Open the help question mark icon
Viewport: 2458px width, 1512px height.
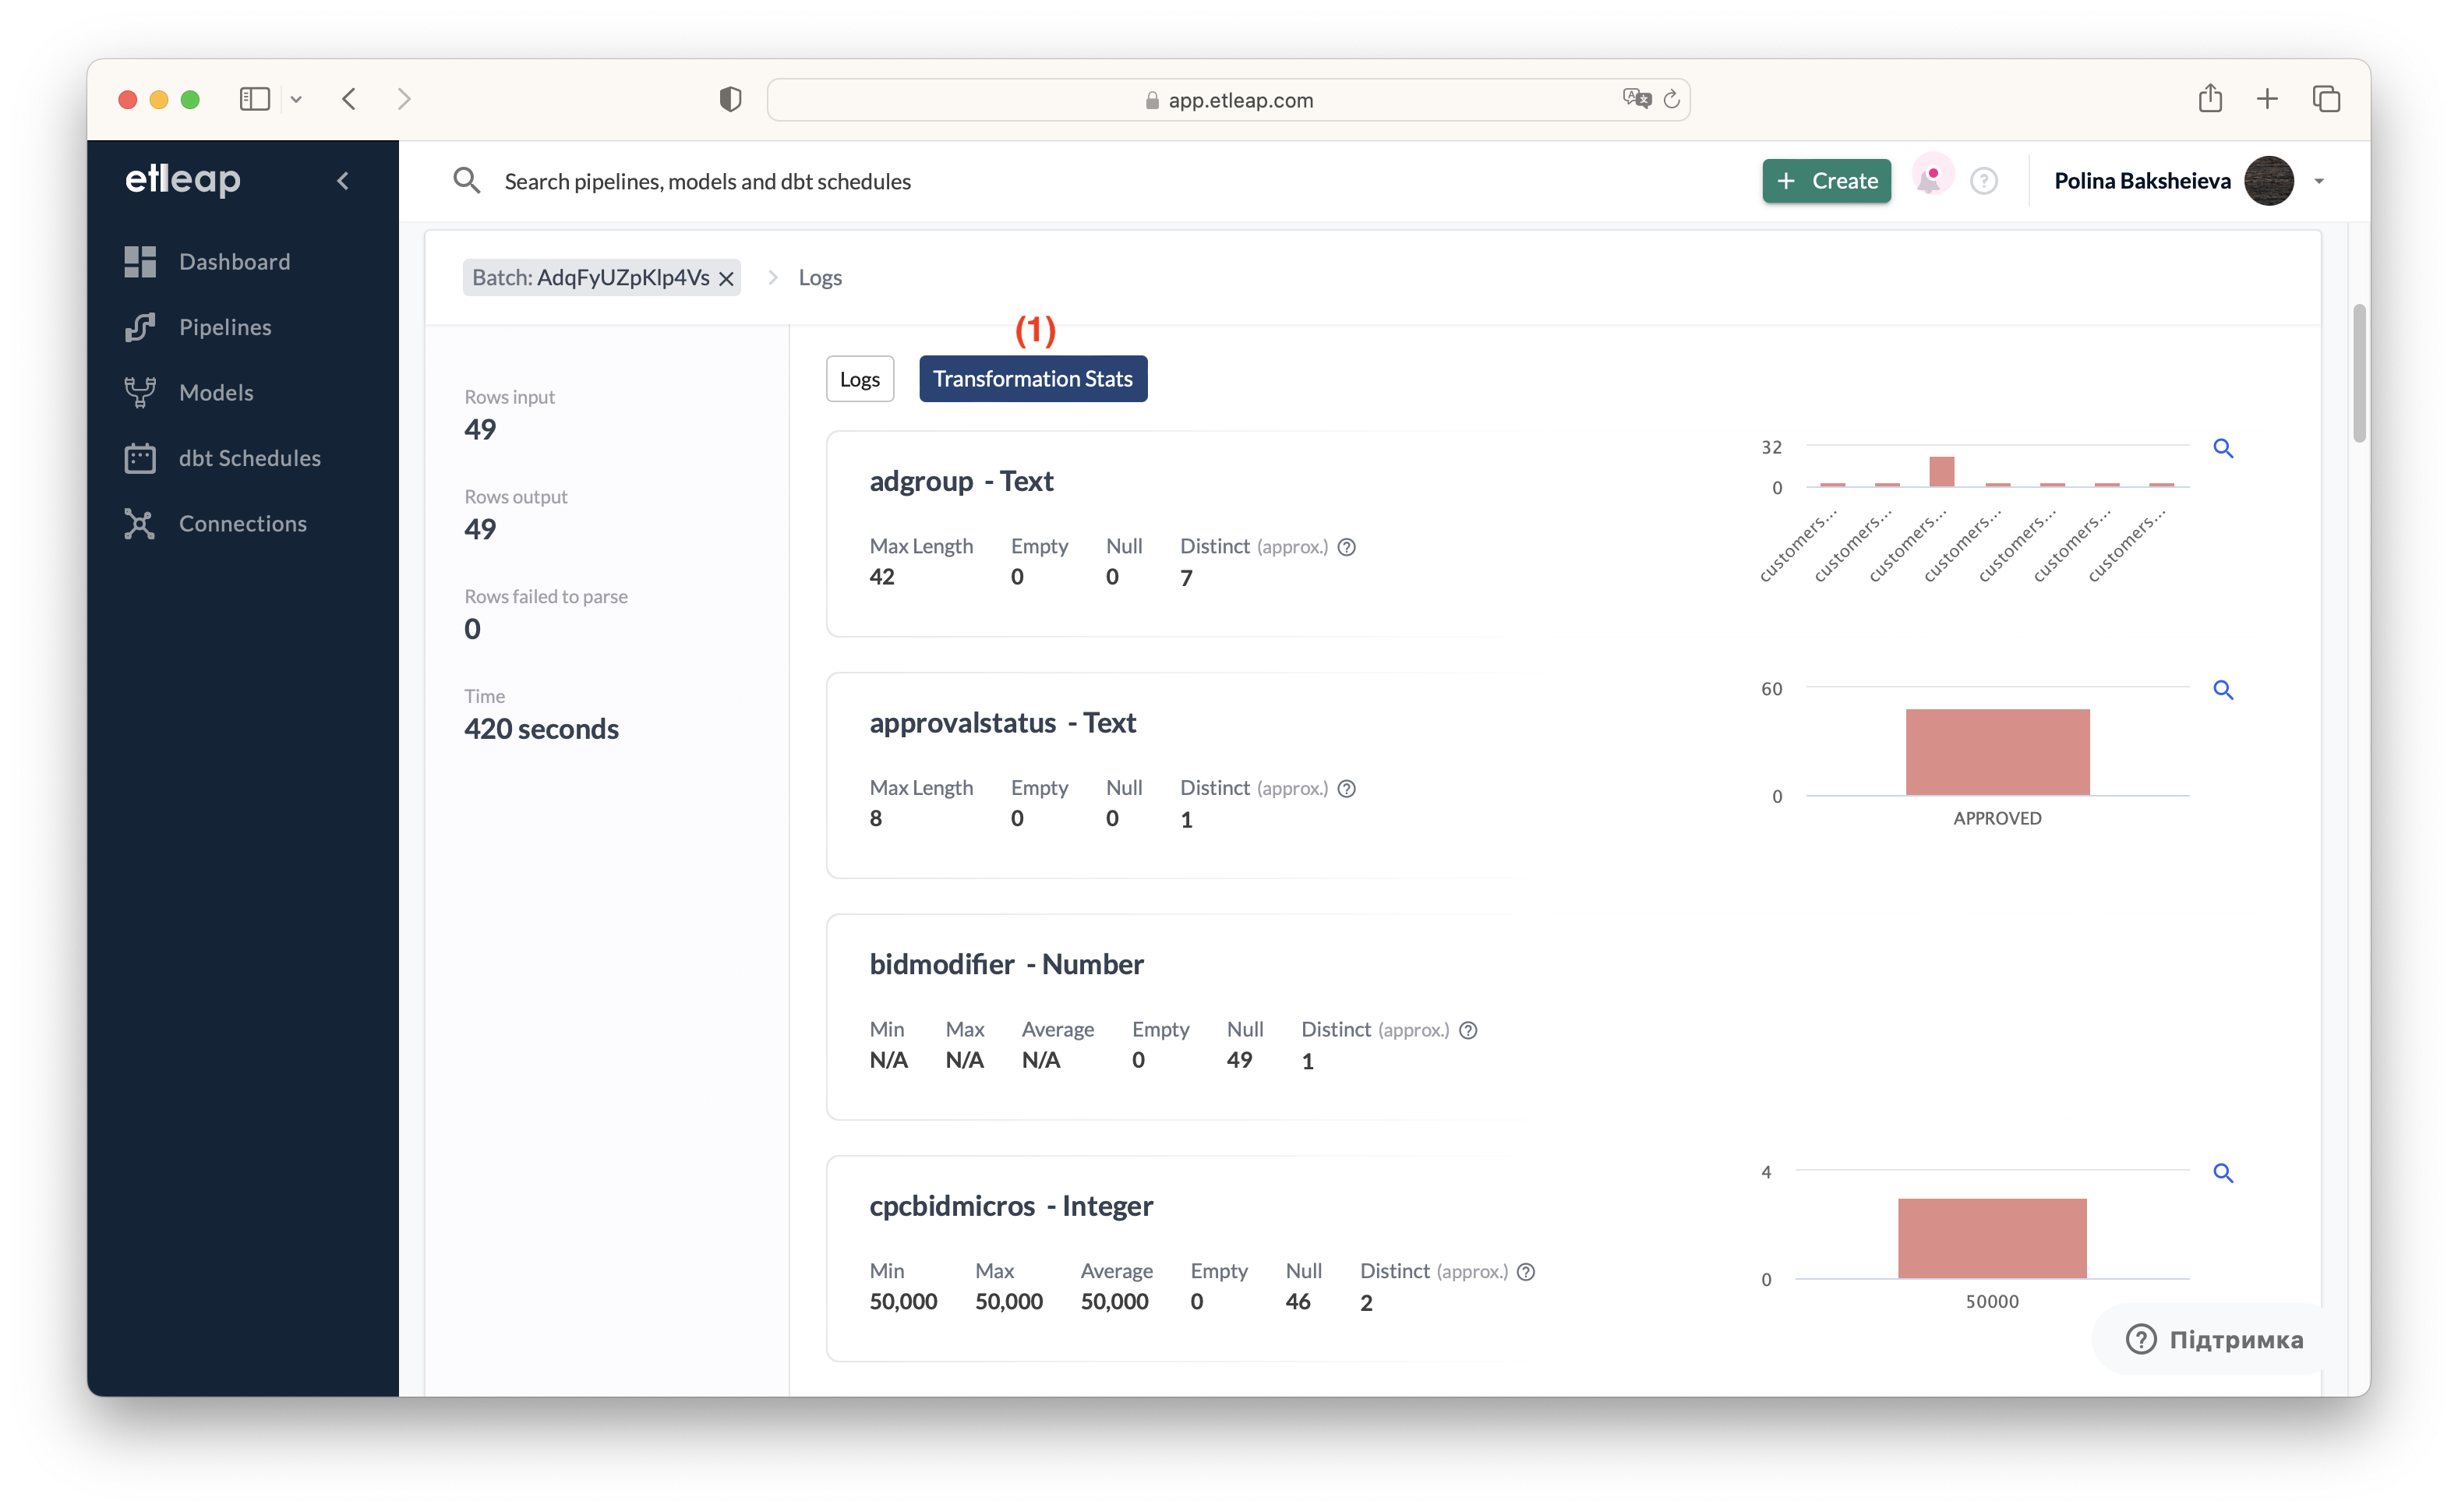click(1984, 181)
